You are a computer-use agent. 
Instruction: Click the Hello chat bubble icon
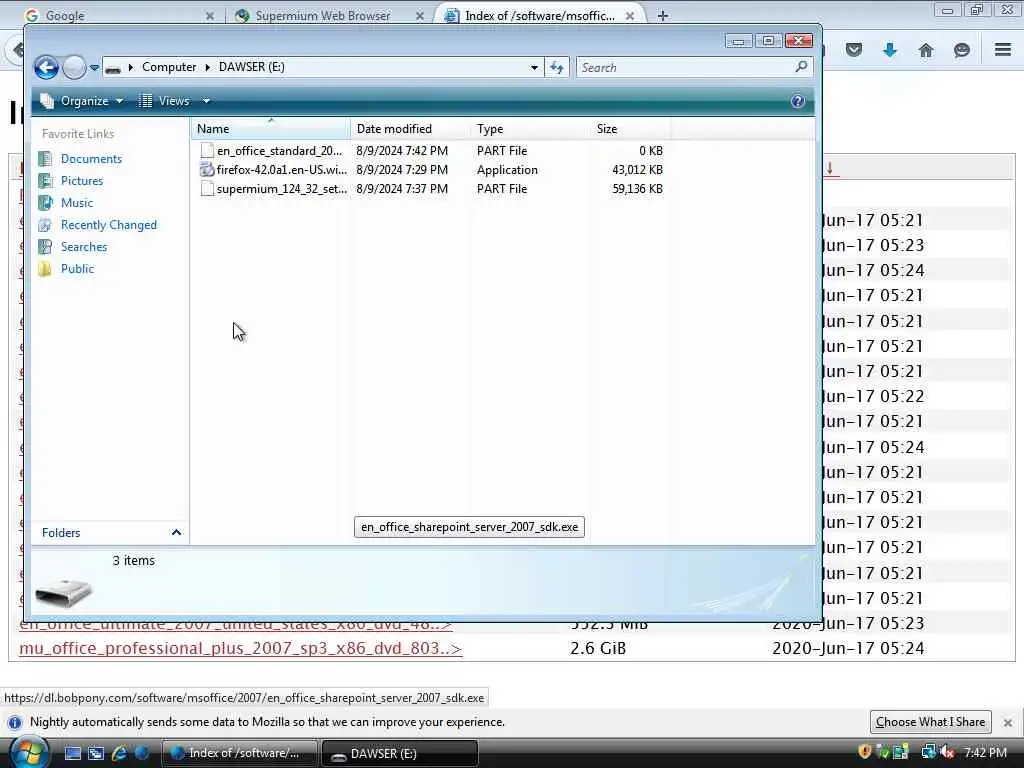[961, 50]
